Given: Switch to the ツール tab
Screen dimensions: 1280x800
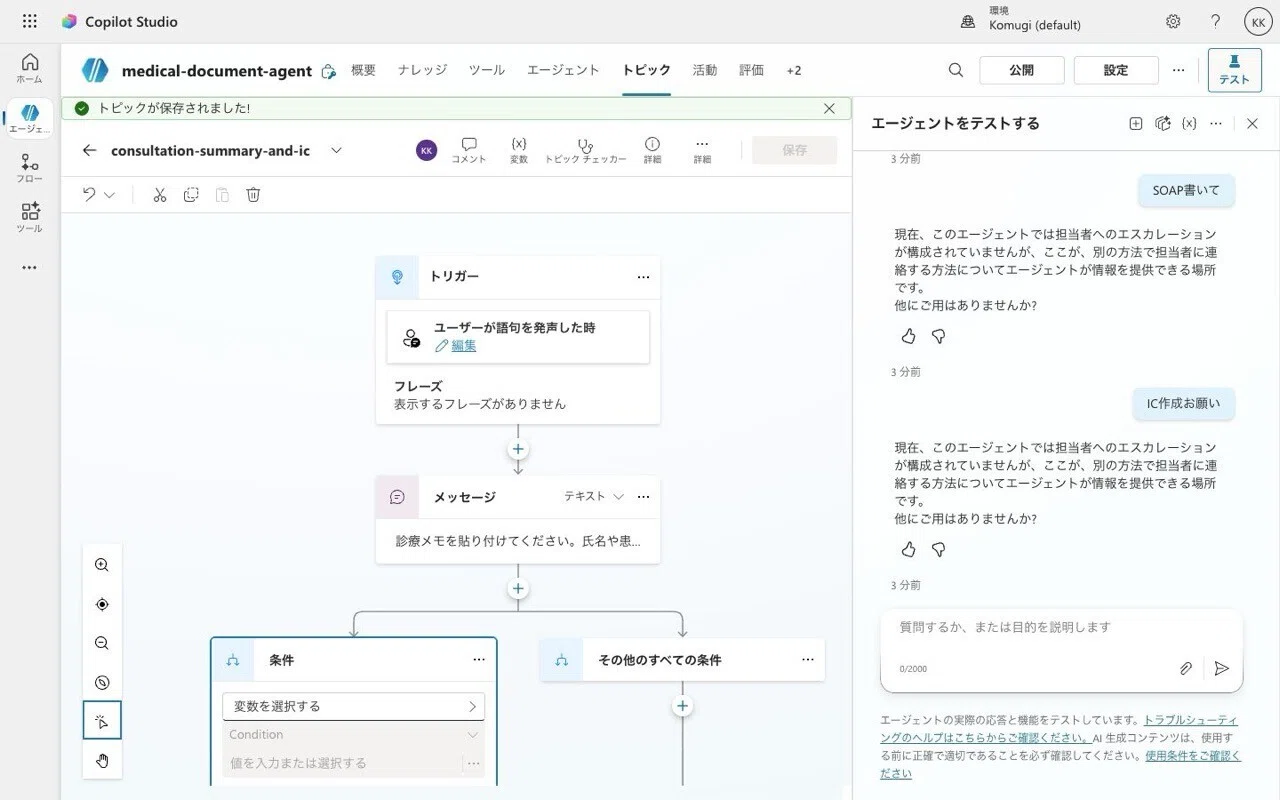Looking at the screenshot, I should (487, 70).
